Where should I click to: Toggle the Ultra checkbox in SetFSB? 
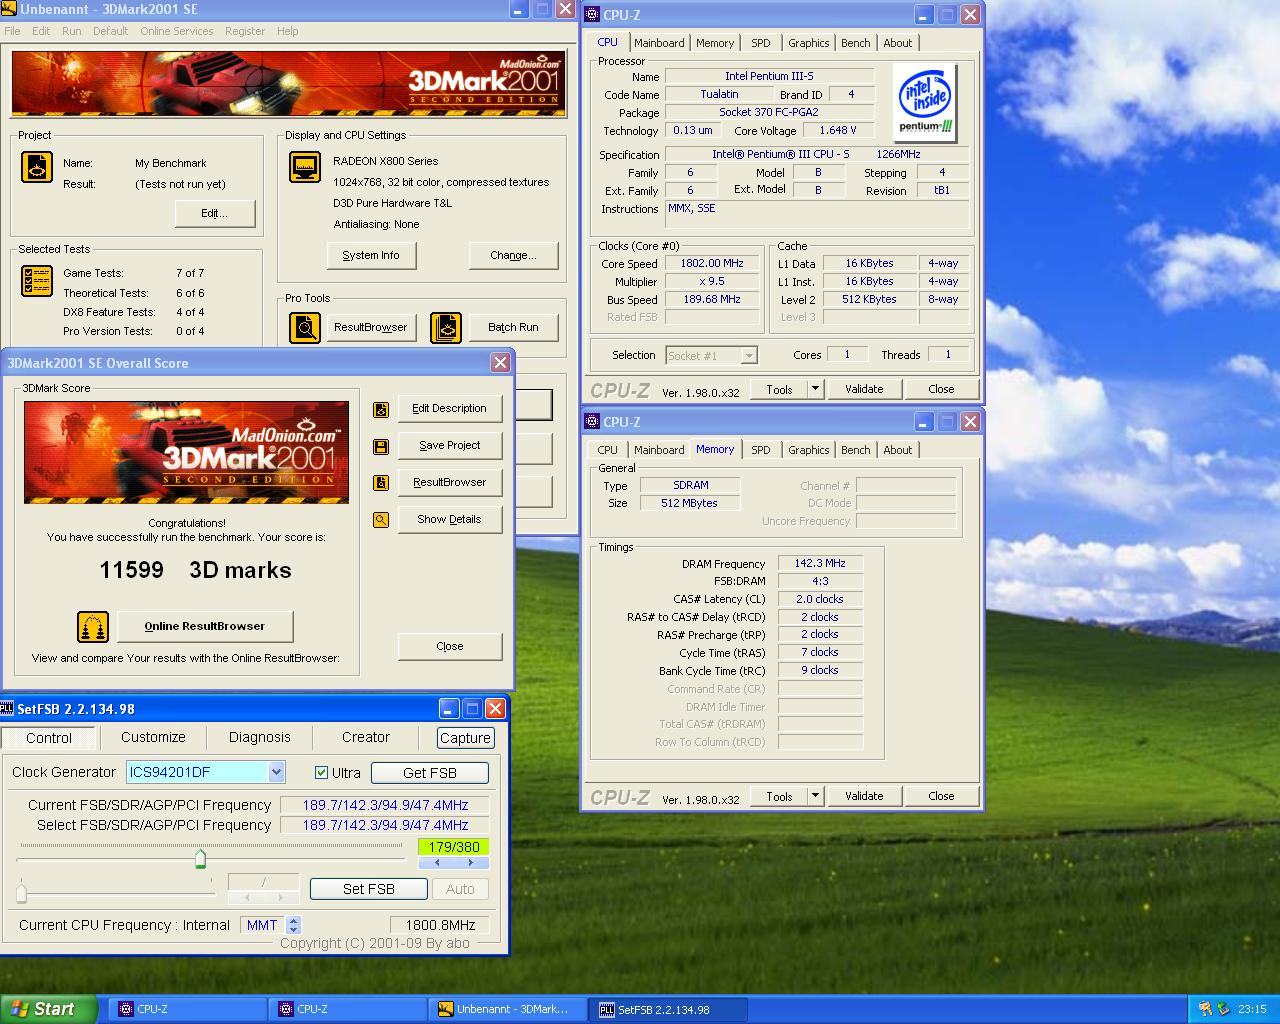click(x=321, y=773)
